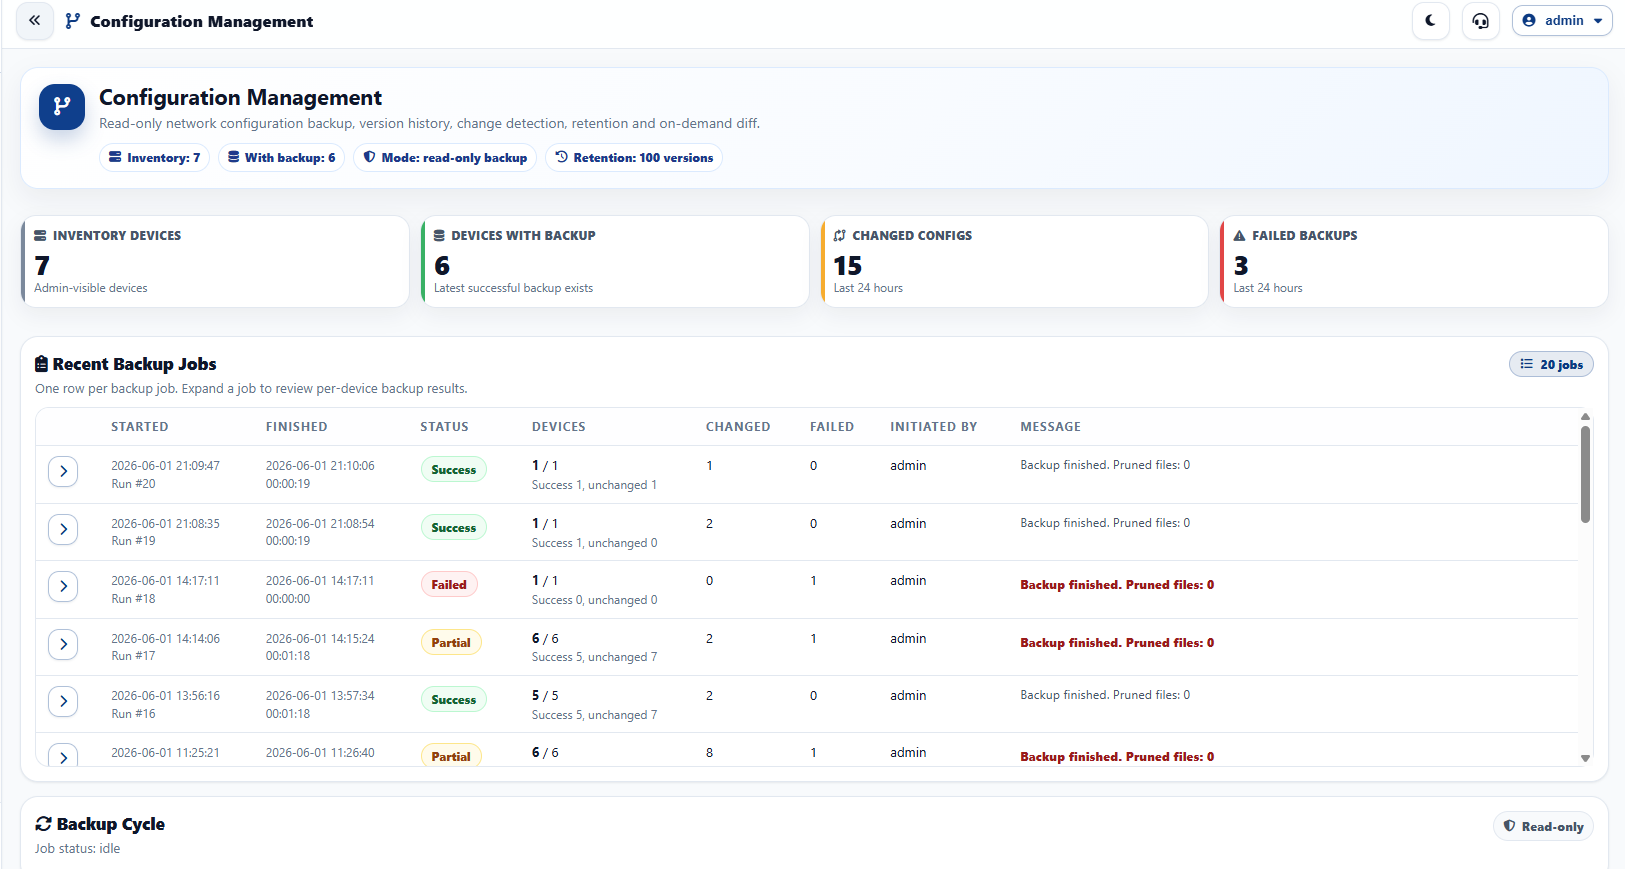Viewport: 1625px width, 869px height.
Task: Toggle dark mode with the moon icon
Action: (1431, 20)
